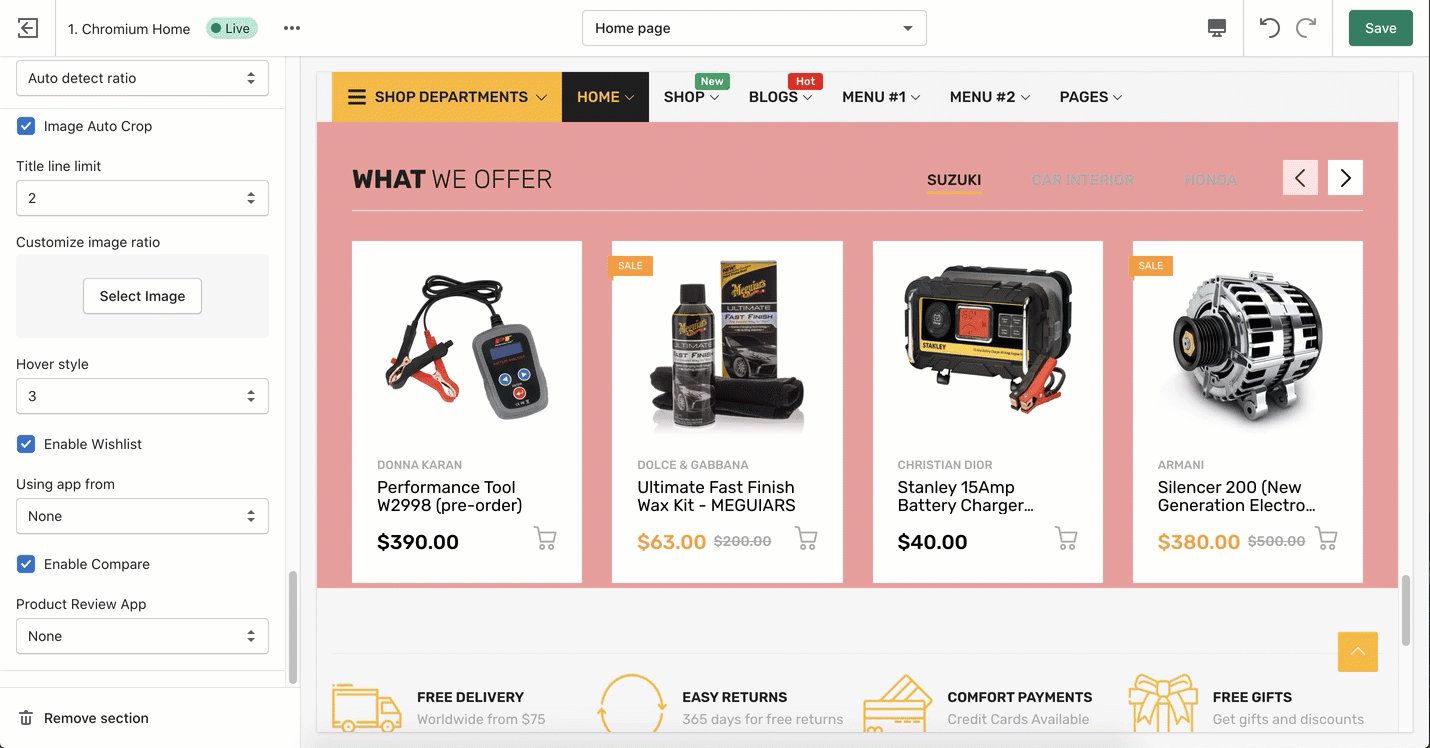Screen dimensions: 1430x748
Task: Click the carousel next arrow
Action: pos(1345,178)
